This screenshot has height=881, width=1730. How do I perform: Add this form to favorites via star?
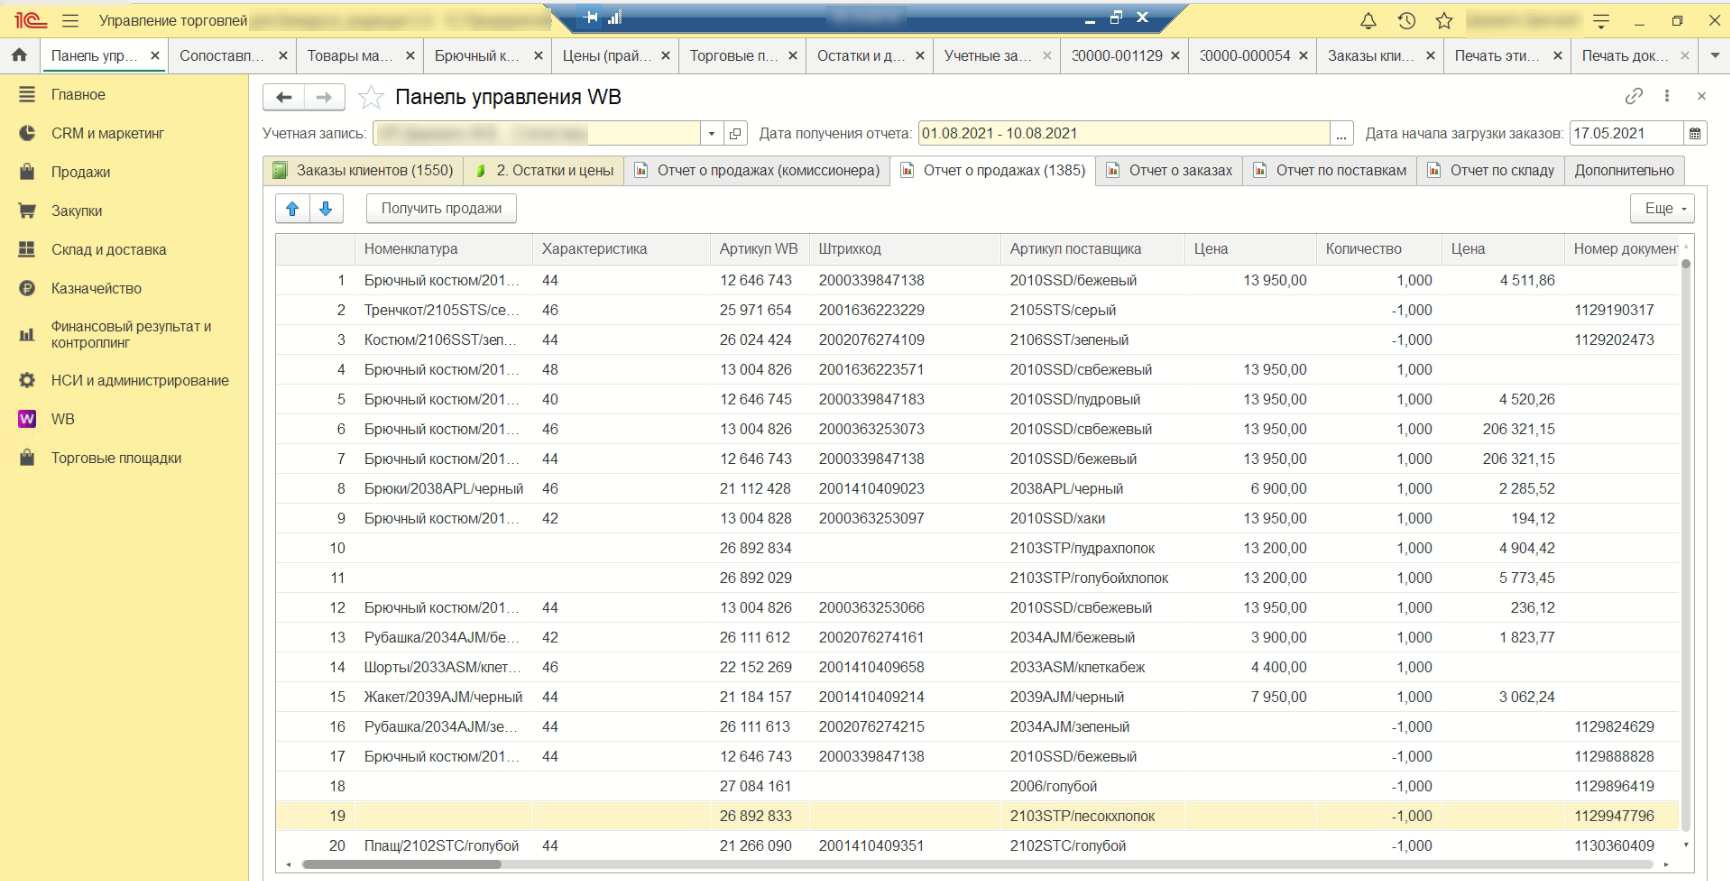point(371,97)
